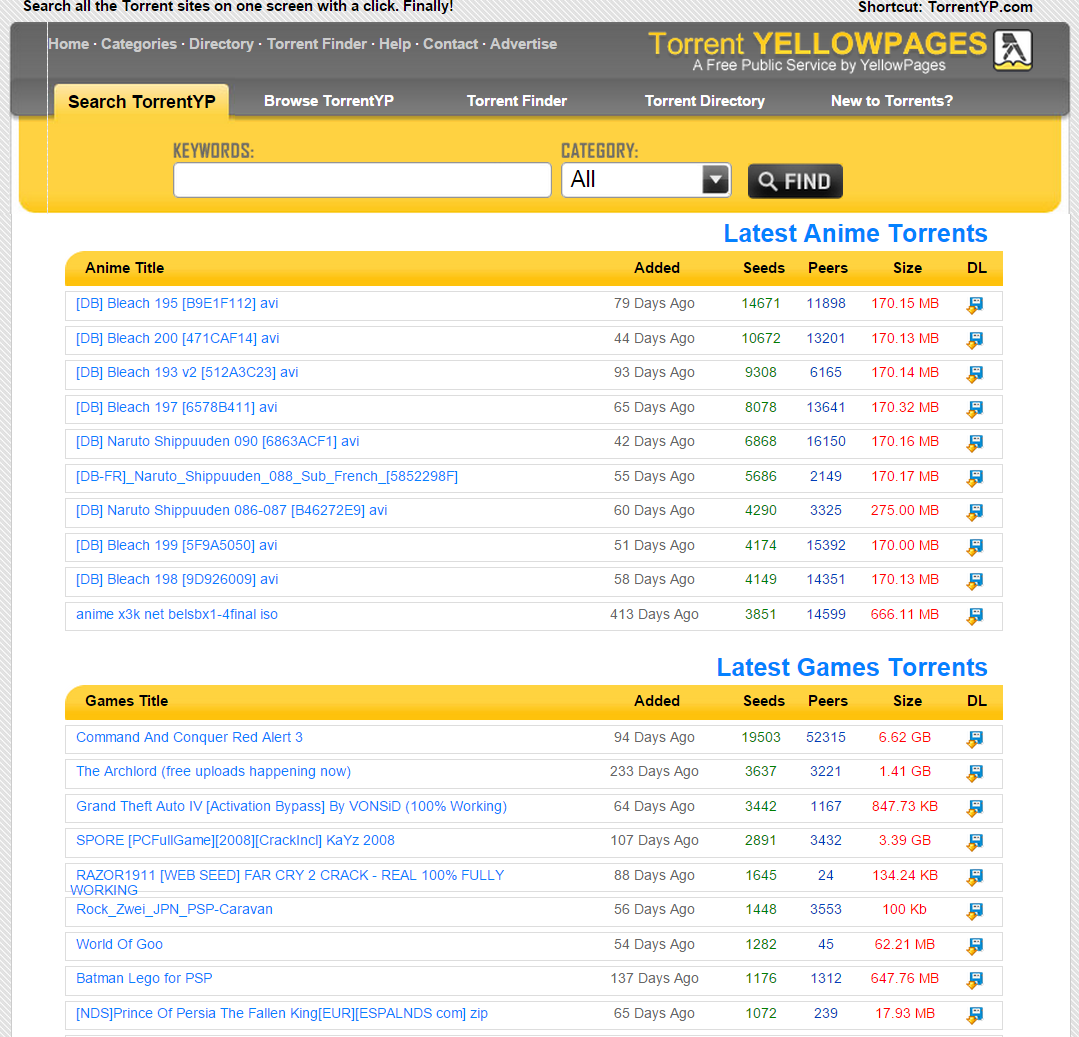Click DL icon for World Of Goo
The height and width of the screenshot is (1037, 1079).
975,946
